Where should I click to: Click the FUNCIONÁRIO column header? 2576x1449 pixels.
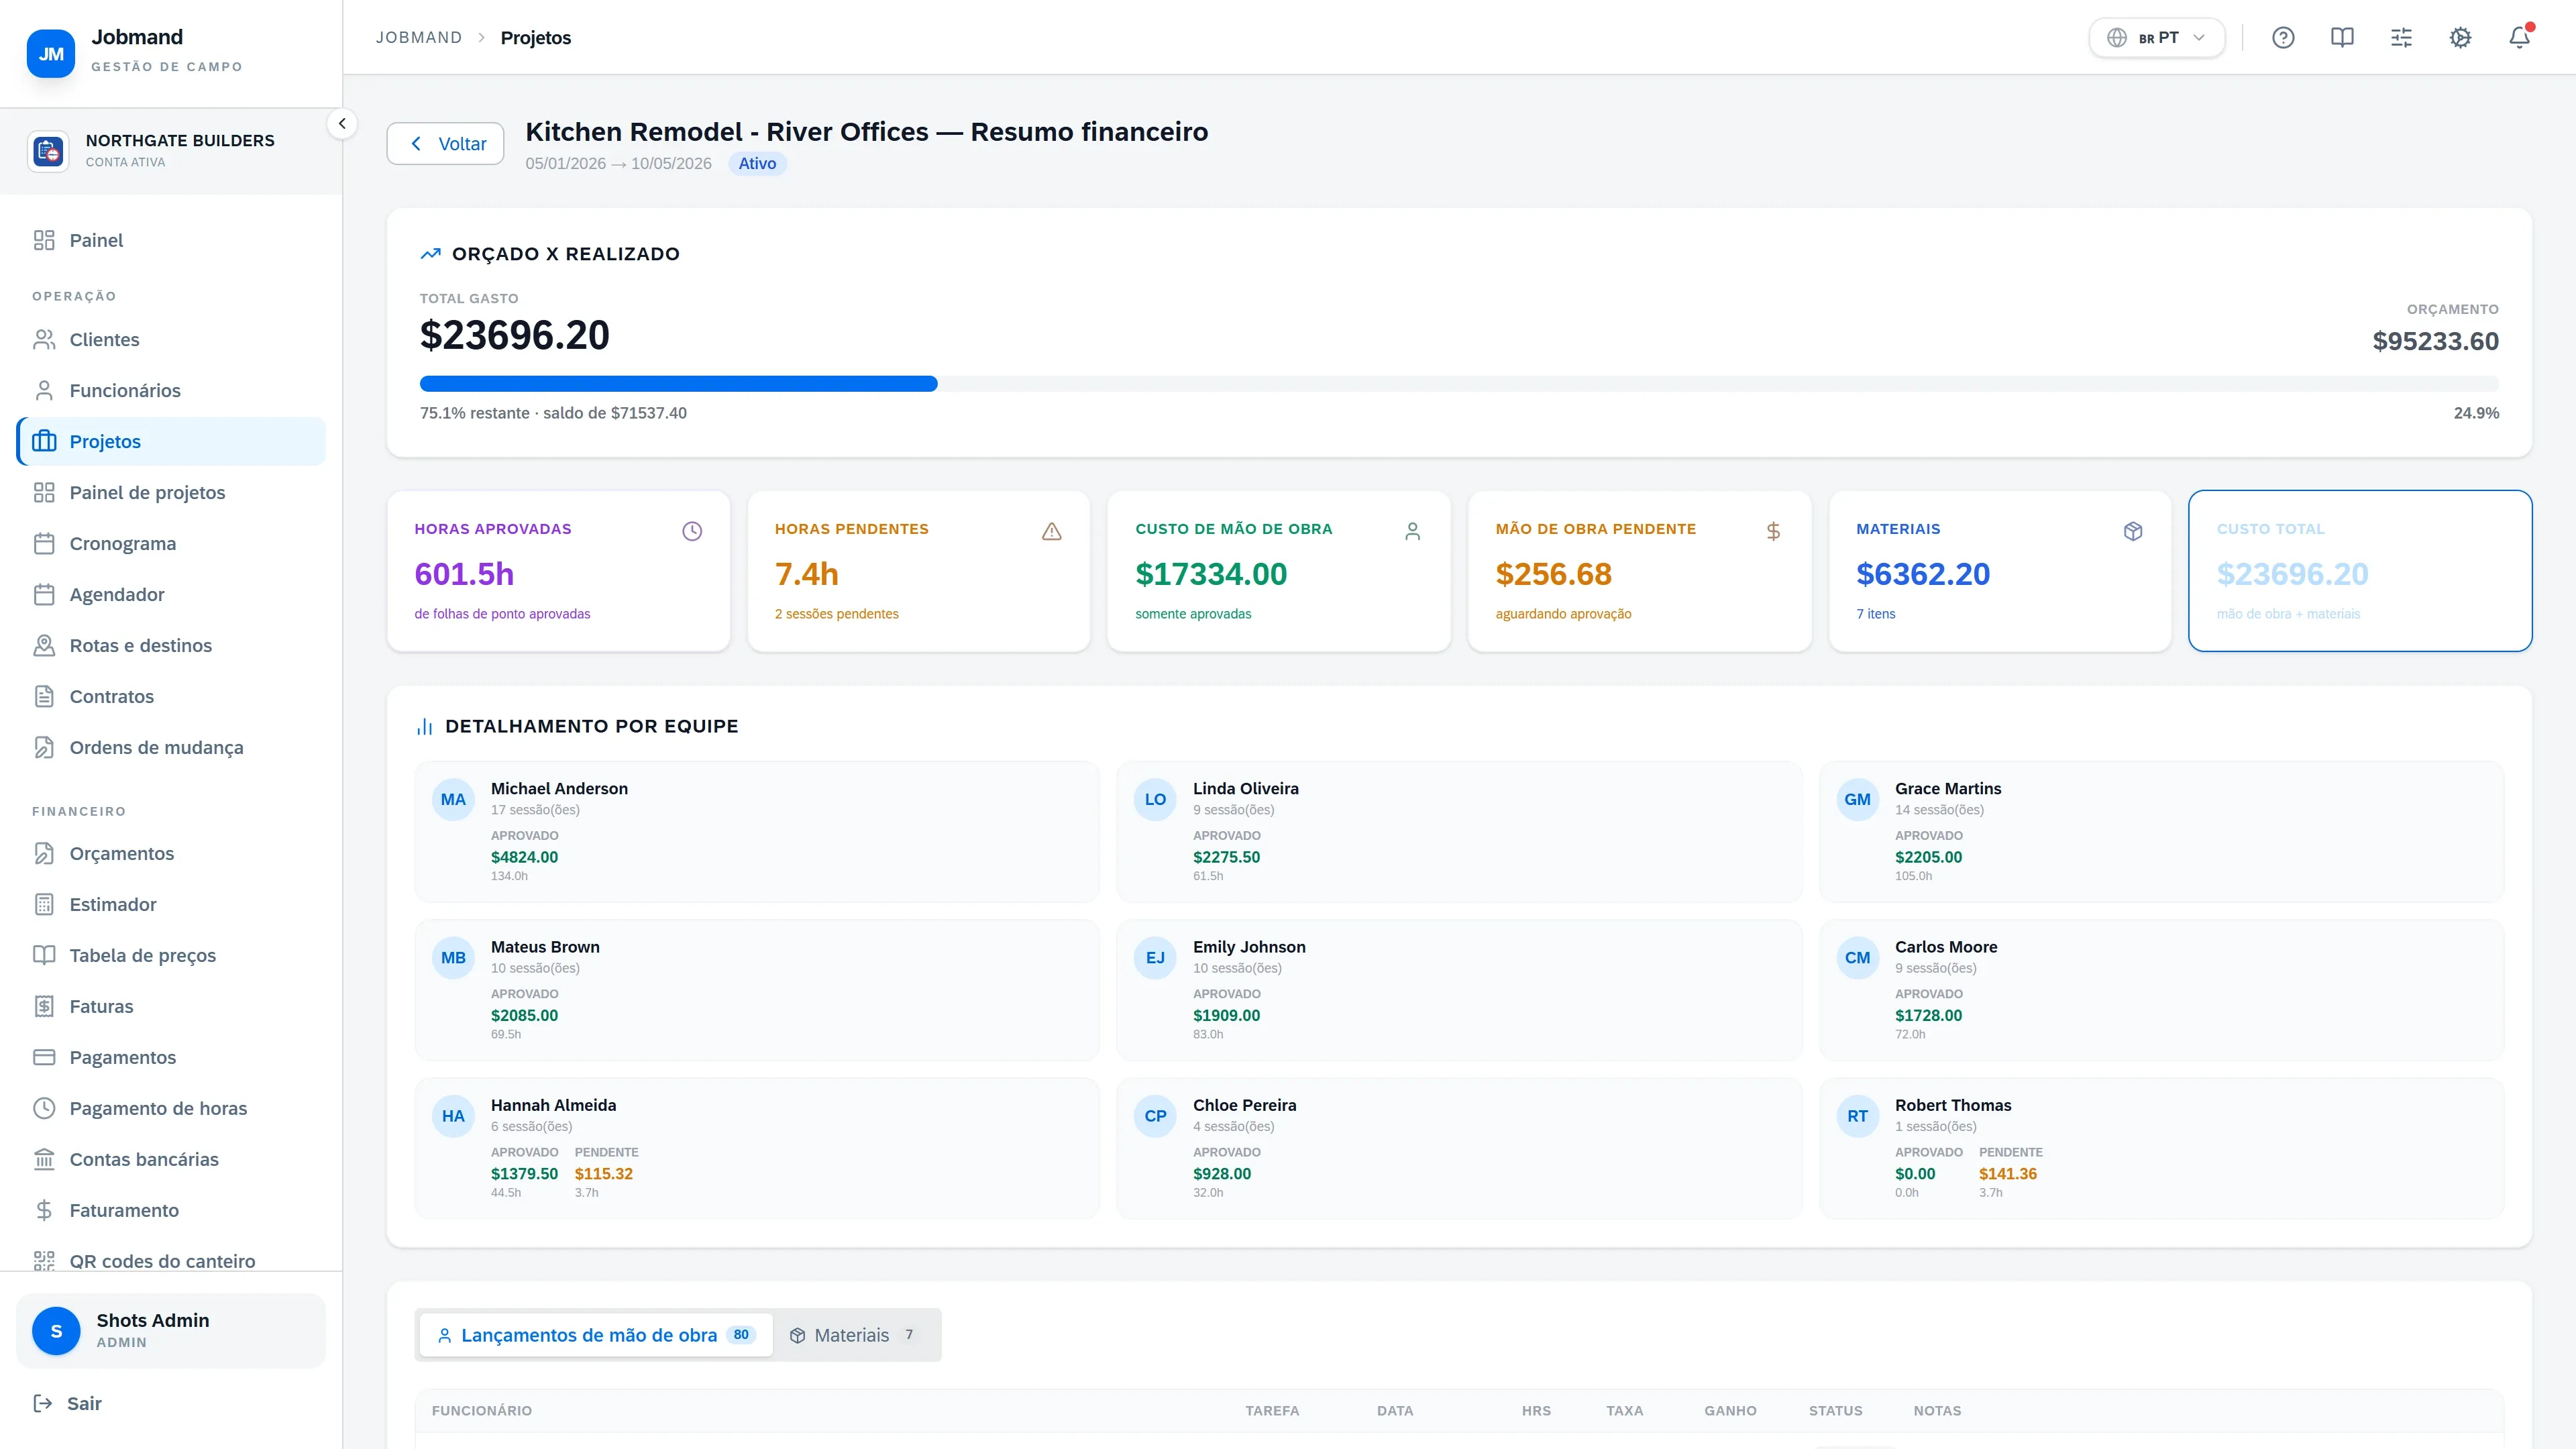[482, 1411]
